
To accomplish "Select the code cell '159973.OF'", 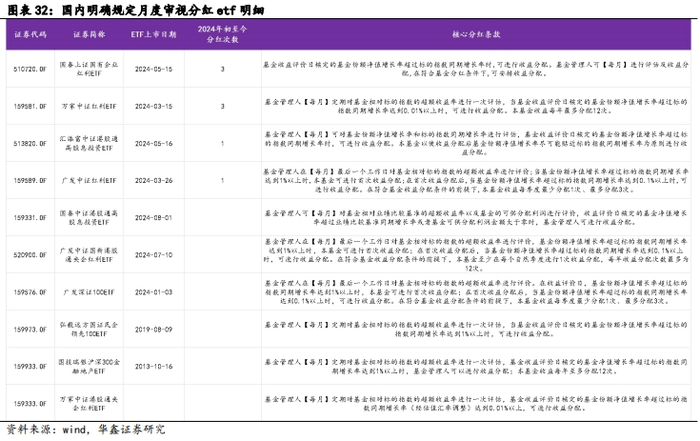I will pos(30,329).
